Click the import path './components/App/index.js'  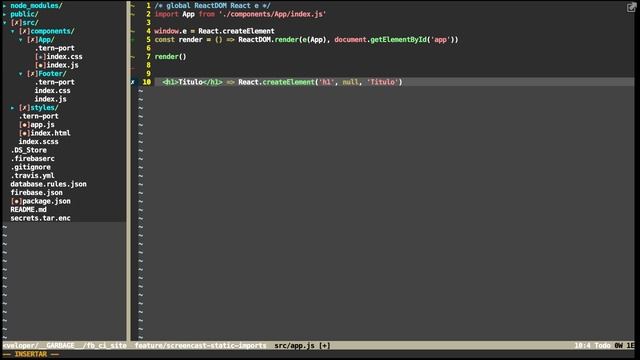point(272,14)
